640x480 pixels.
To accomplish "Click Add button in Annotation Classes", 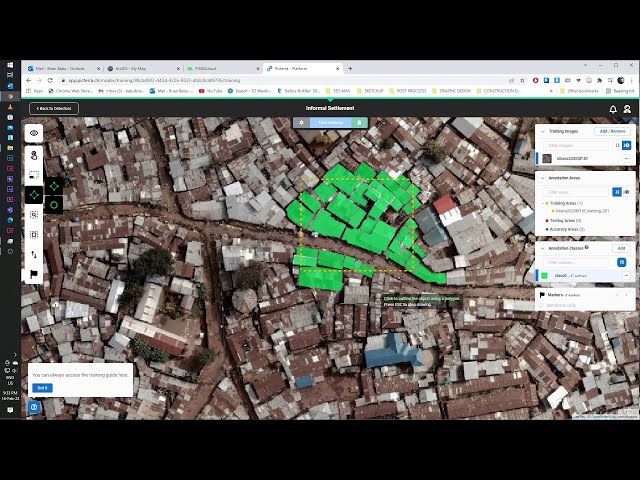I will pyautogui.click(x=621, y=248).
